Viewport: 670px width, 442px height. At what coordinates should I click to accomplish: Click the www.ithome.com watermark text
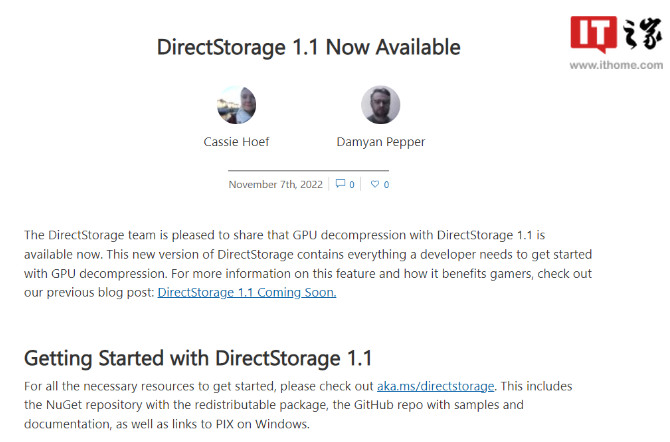pyautogui.click(x=614, y=65)
